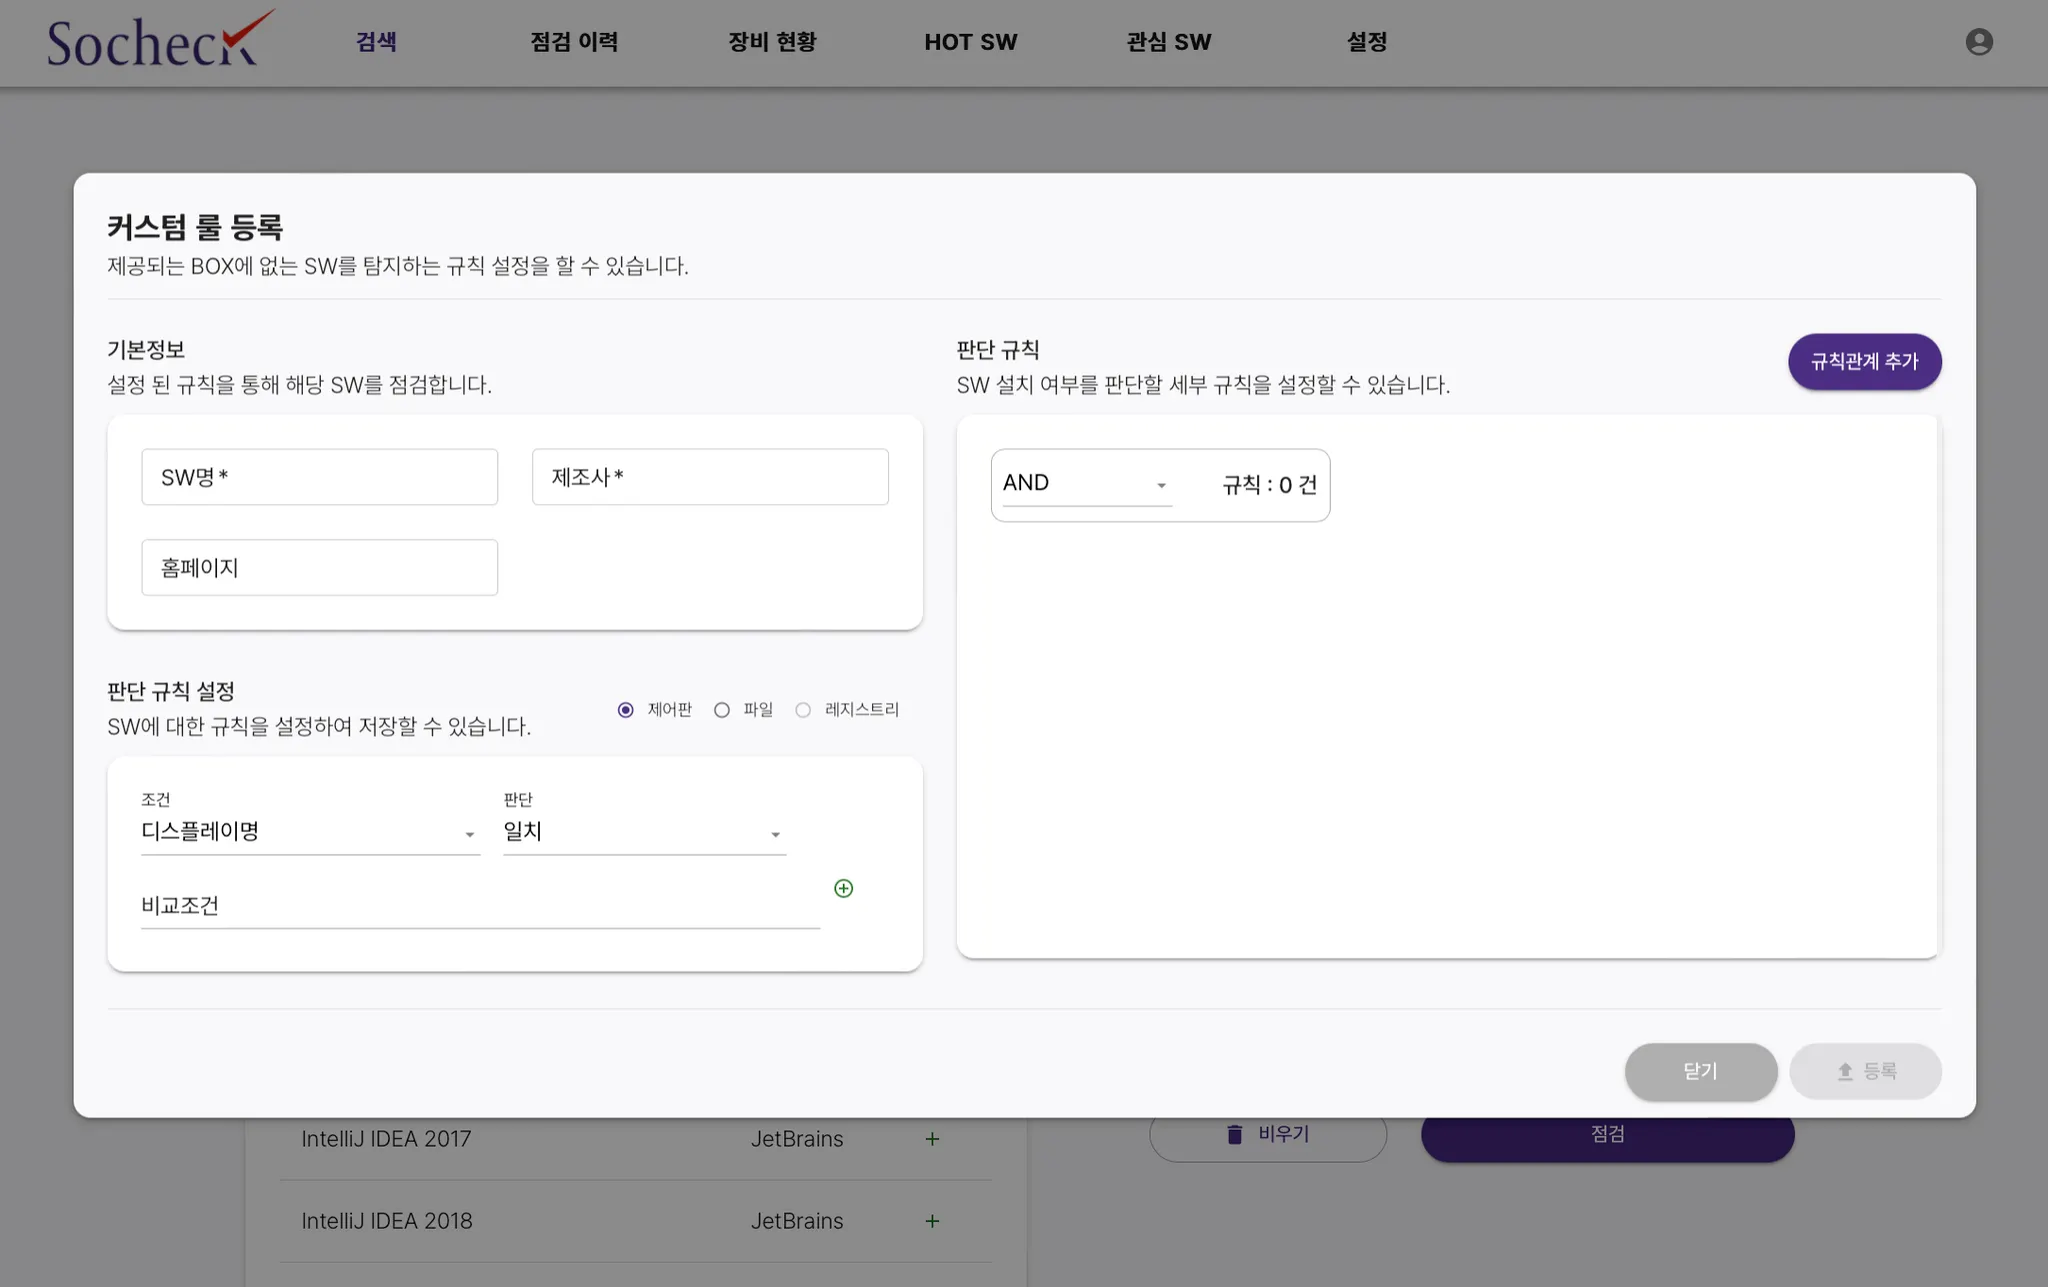2048x1287 pixels.
Task: Click the SW명 input field
Action: [319, 477]
